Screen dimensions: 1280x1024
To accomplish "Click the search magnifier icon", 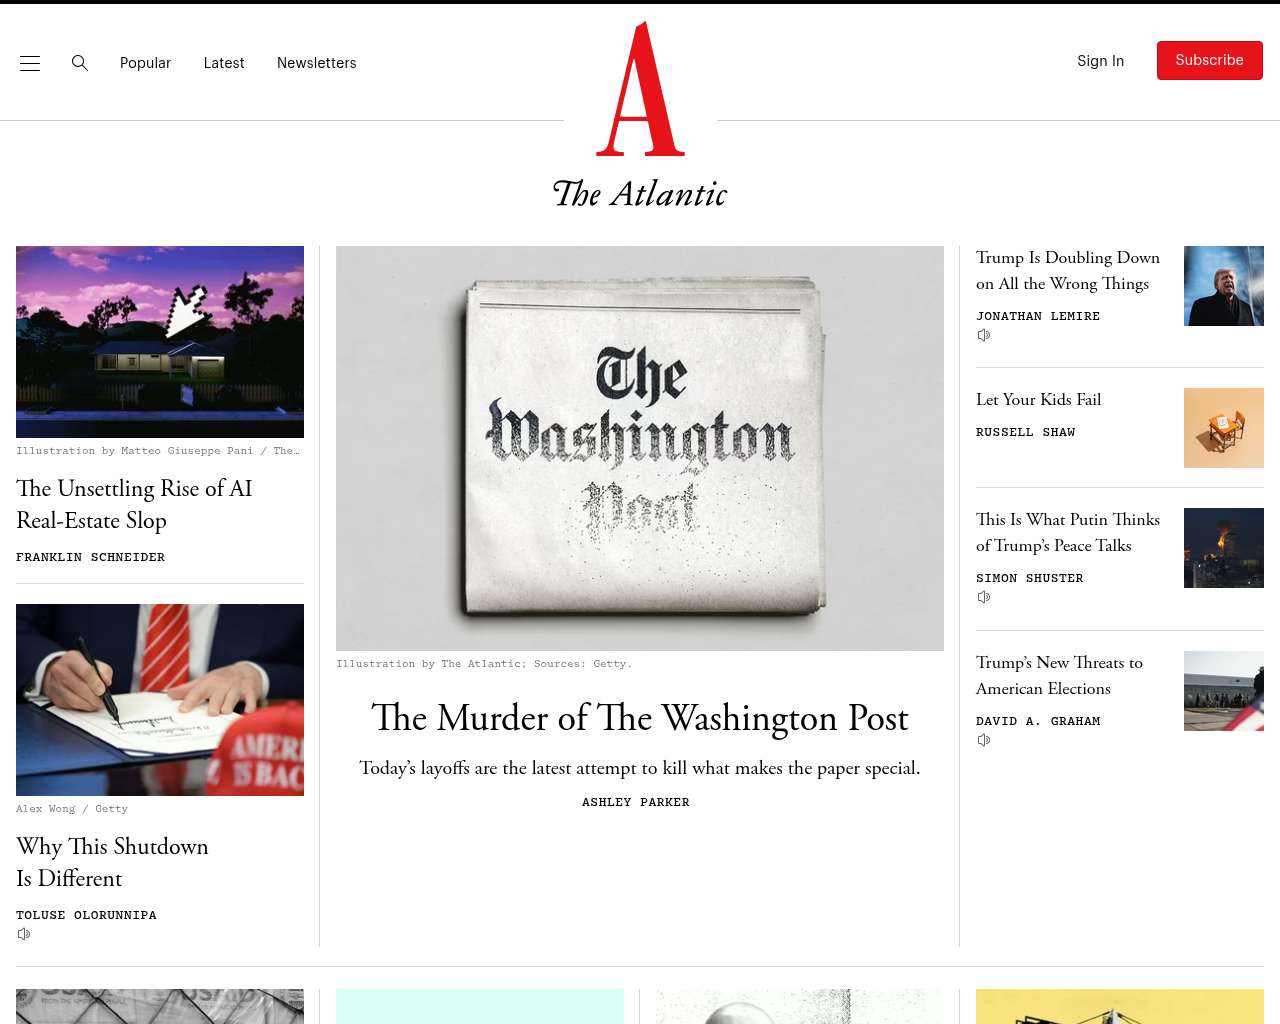I will 80,63.
